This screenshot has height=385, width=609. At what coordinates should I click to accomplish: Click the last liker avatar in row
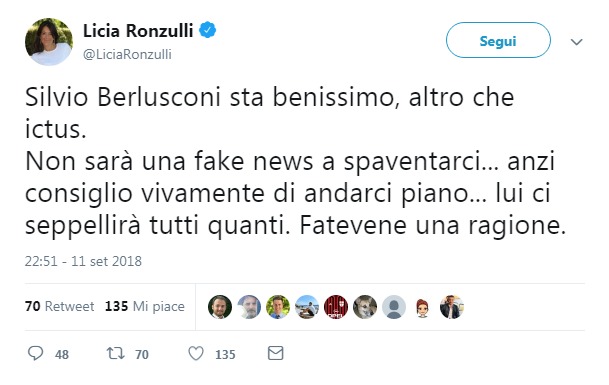coord(452,307)
